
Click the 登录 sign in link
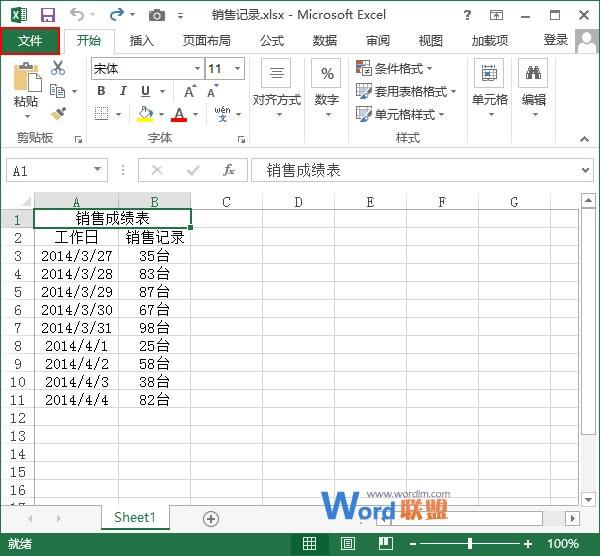point(556,40)
